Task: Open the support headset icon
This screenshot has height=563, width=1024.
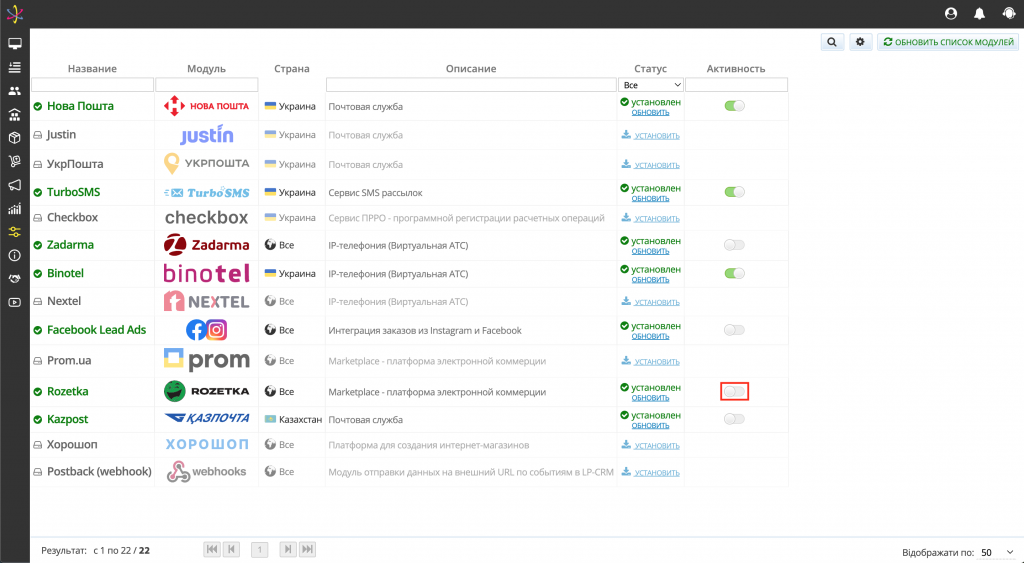Action: coord(1009,14)
